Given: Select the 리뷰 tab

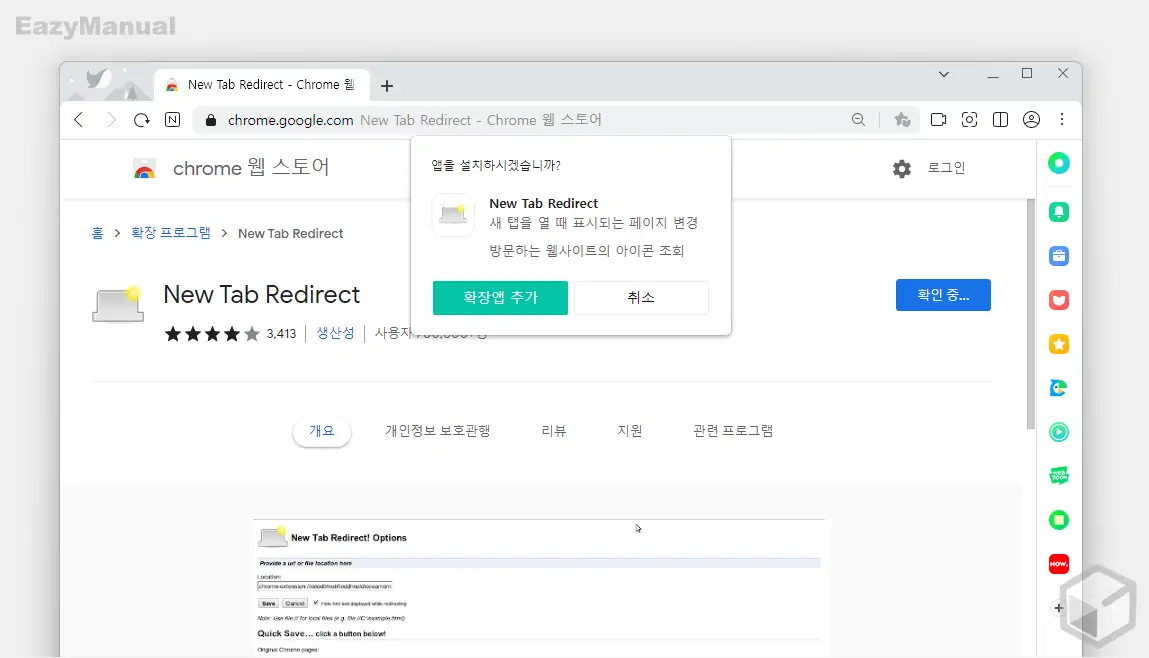Looking at the screenshot, I should tap(553, 431).
